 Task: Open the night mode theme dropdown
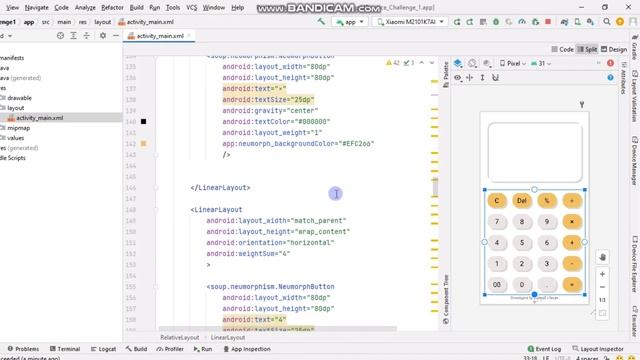pos(487,63)
